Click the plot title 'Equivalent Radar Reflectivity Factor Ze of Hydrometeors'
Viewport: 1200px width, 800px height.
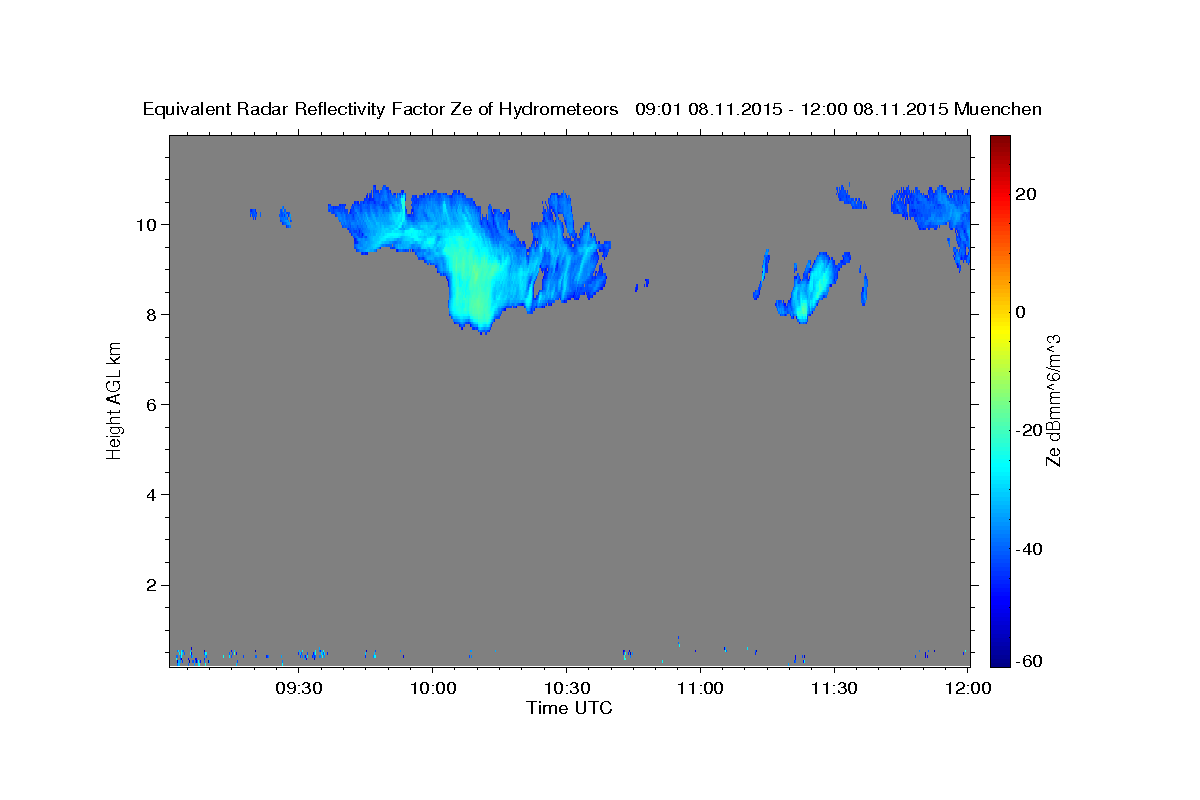[x=381, y=110]
